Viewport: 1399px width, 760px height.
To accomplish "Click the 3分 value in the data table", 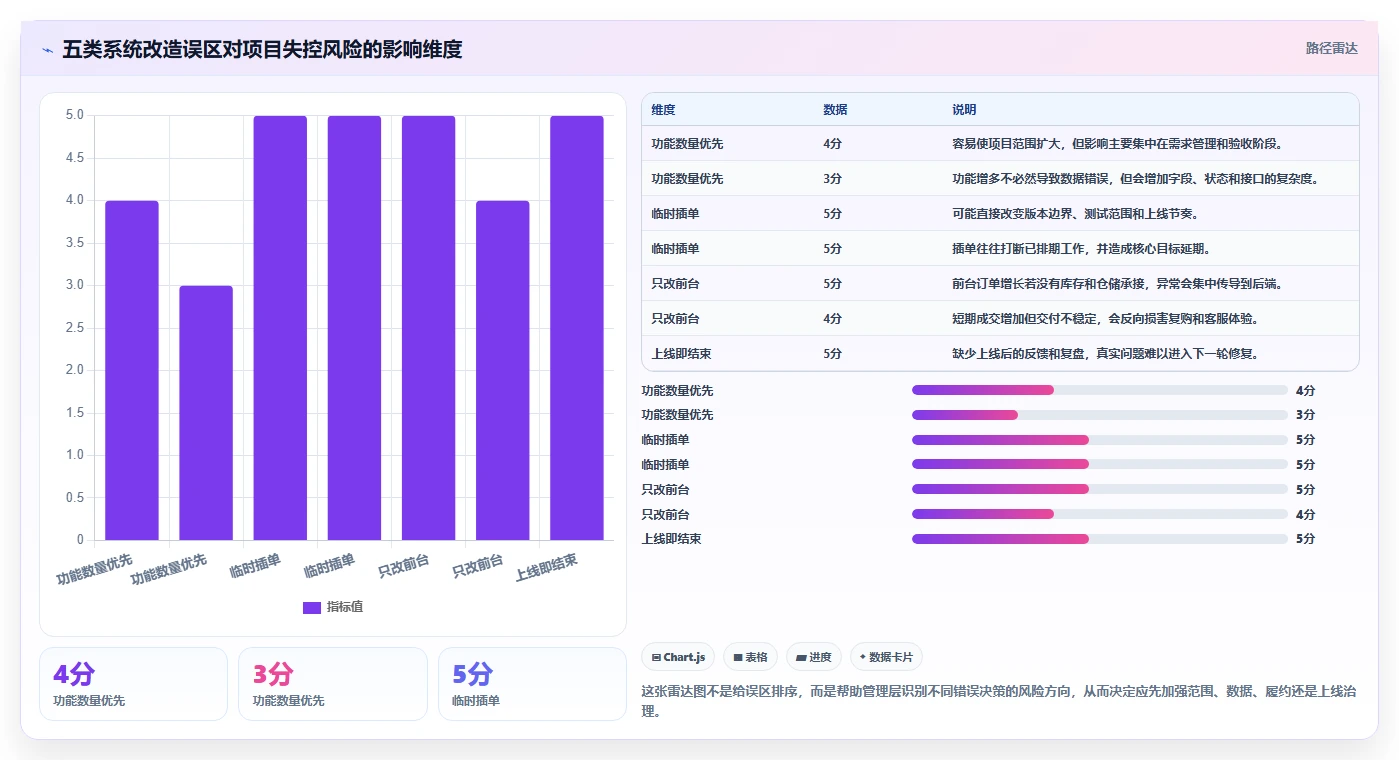I will 832,179.
